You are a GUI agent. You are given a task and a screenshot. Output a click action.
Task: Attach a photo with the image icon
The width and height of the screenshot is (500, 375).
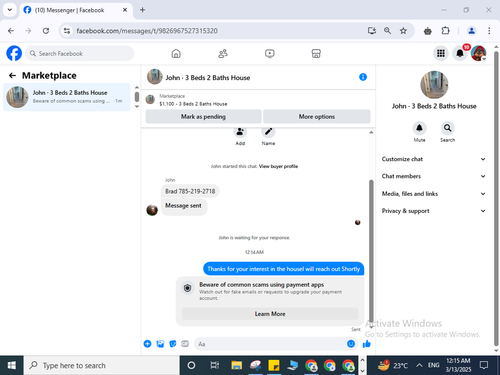pyautogui.click(x=160, y=344)
